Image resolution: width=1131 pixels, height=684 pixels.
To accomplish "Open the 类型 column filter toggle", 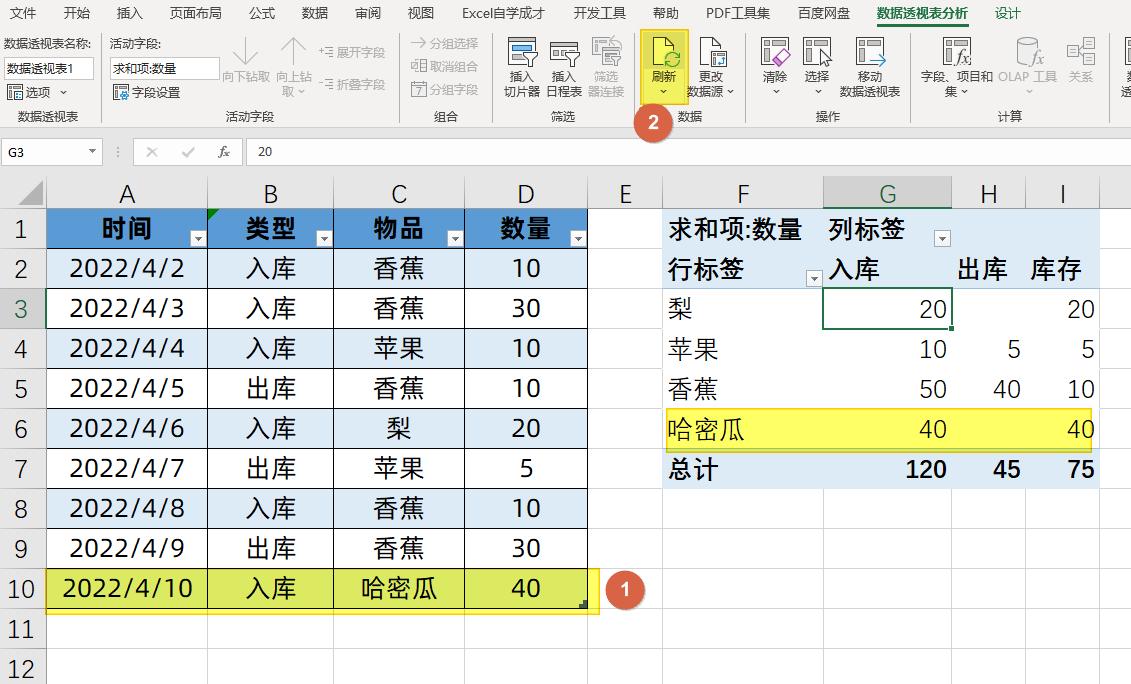I will point(324,236).
